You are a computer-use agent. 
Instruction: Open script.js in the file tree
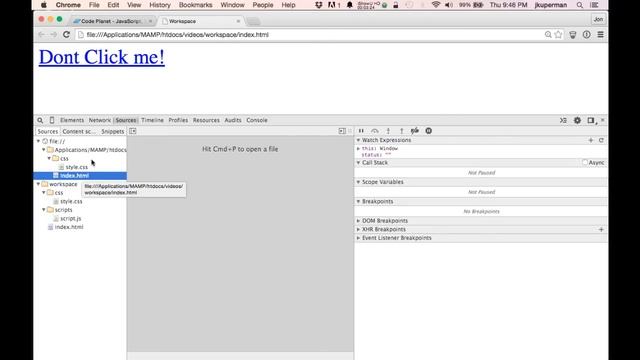point(70,218)
